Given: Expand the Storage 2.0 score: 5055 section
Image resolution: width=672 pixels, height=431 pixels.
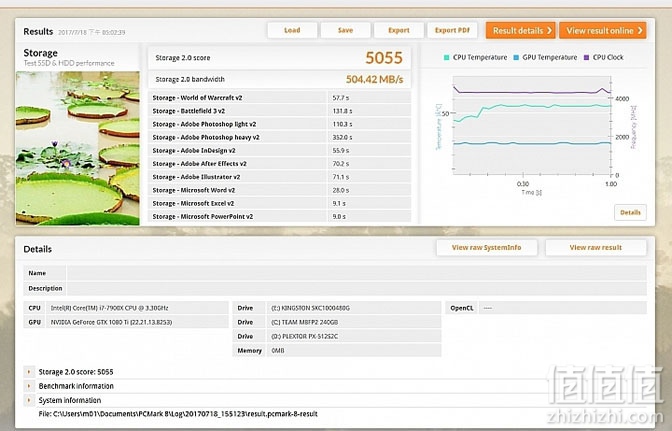Looking at the screenshot, I should [x=29, y=372].
